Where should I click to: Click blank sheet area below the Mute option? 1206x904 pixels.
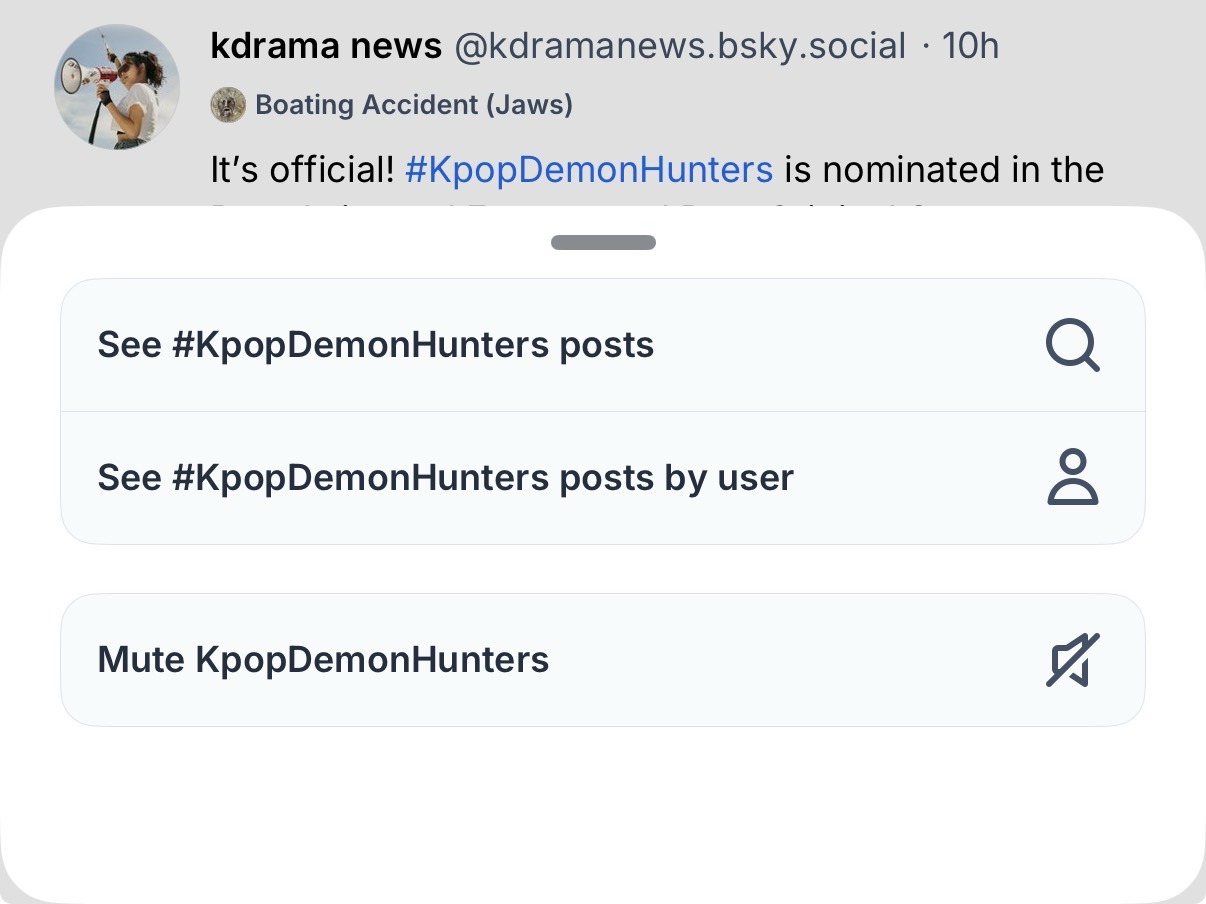(603, 810)
